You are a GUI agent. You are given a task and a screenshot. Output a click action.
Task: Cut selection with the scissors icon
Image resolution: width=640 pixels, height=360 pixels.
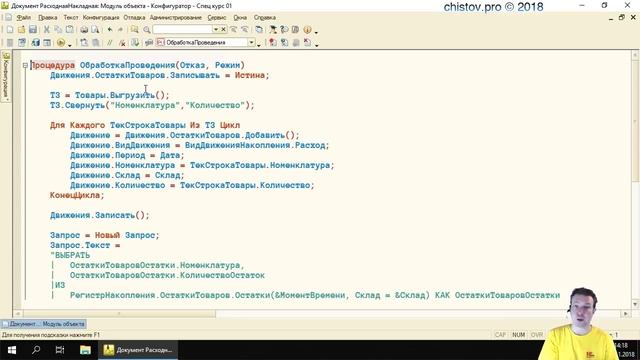click(x=47, y=30)
